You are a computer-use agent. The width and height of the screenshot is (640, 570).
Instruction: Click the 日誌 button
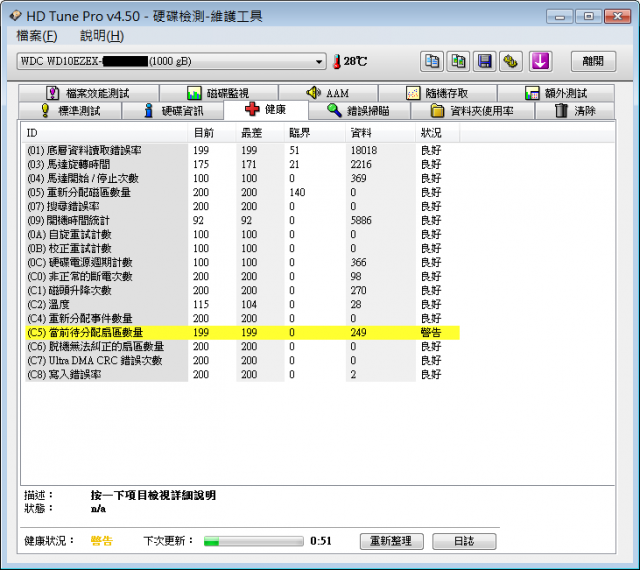pos(464,541)
